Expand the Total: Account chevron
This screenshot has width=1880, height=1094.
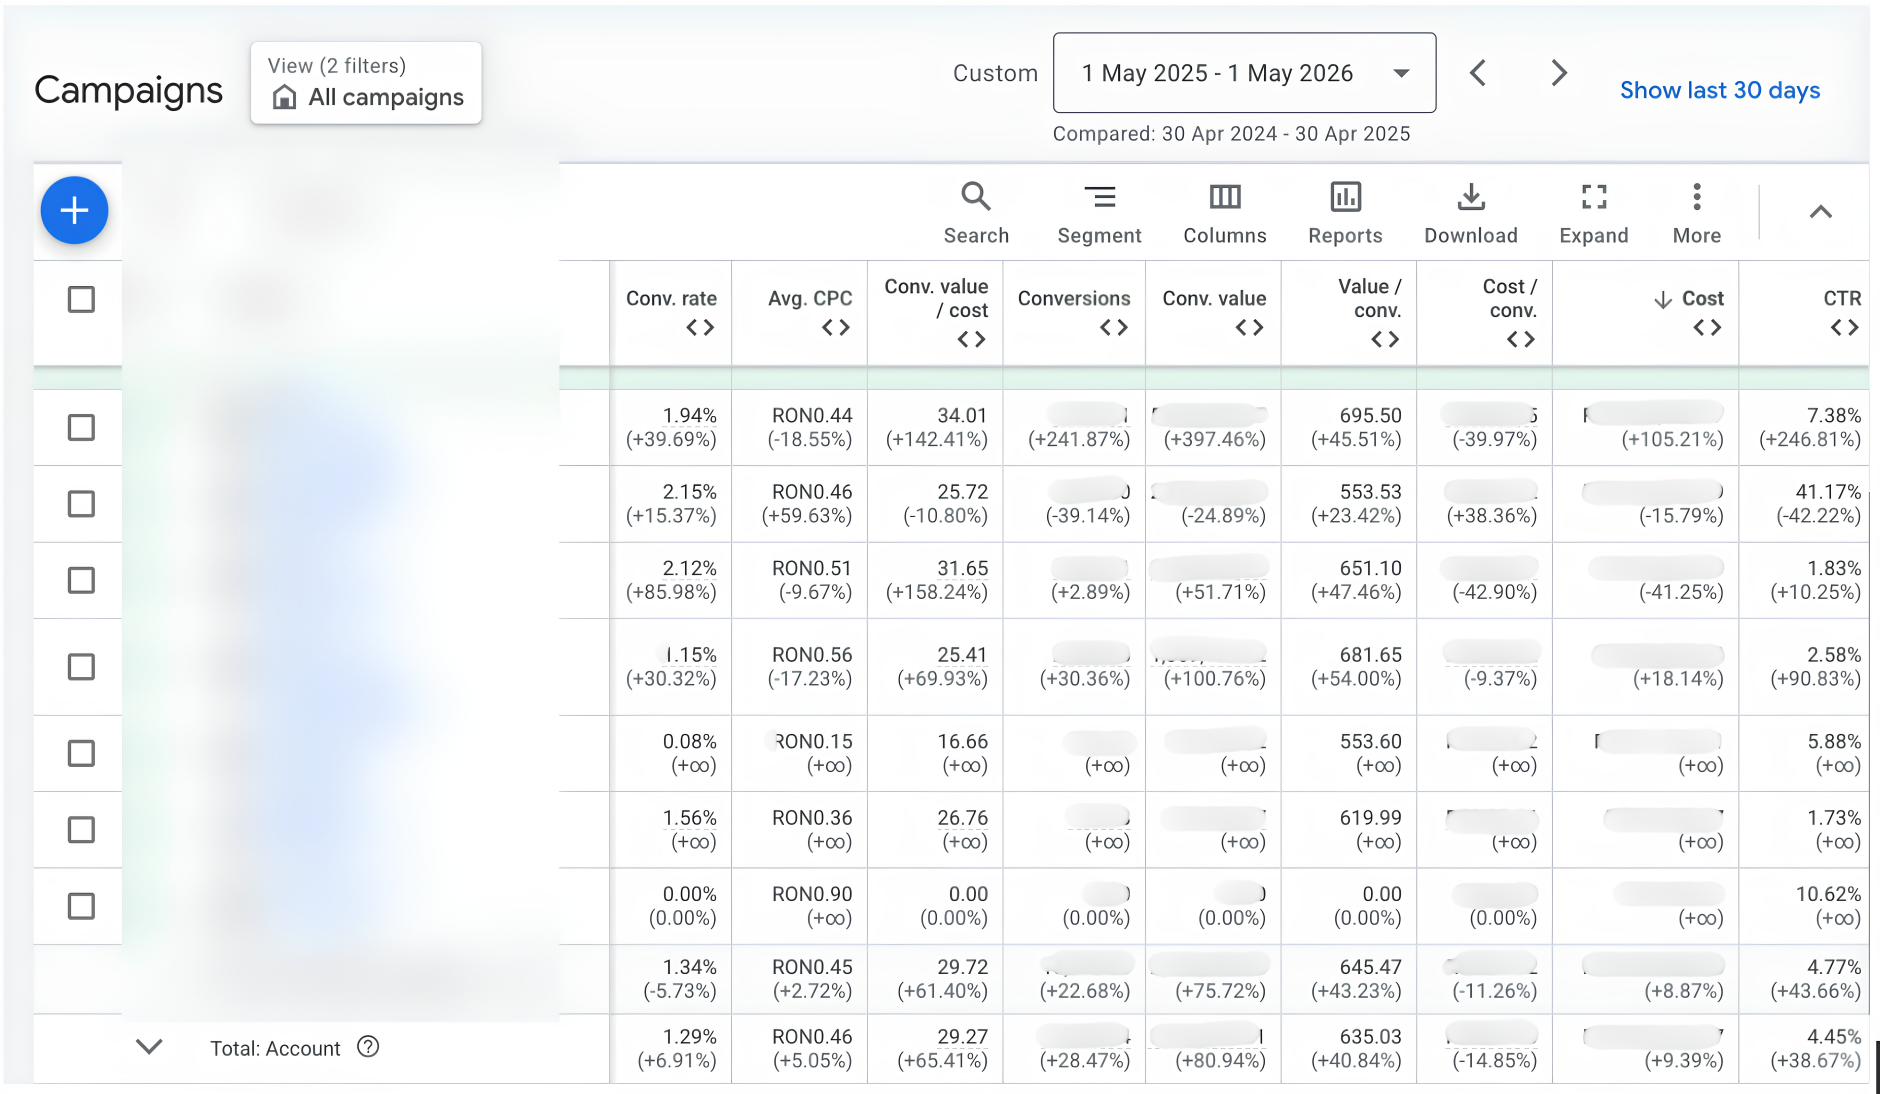pyautogui.click(x=149, y=1047)
